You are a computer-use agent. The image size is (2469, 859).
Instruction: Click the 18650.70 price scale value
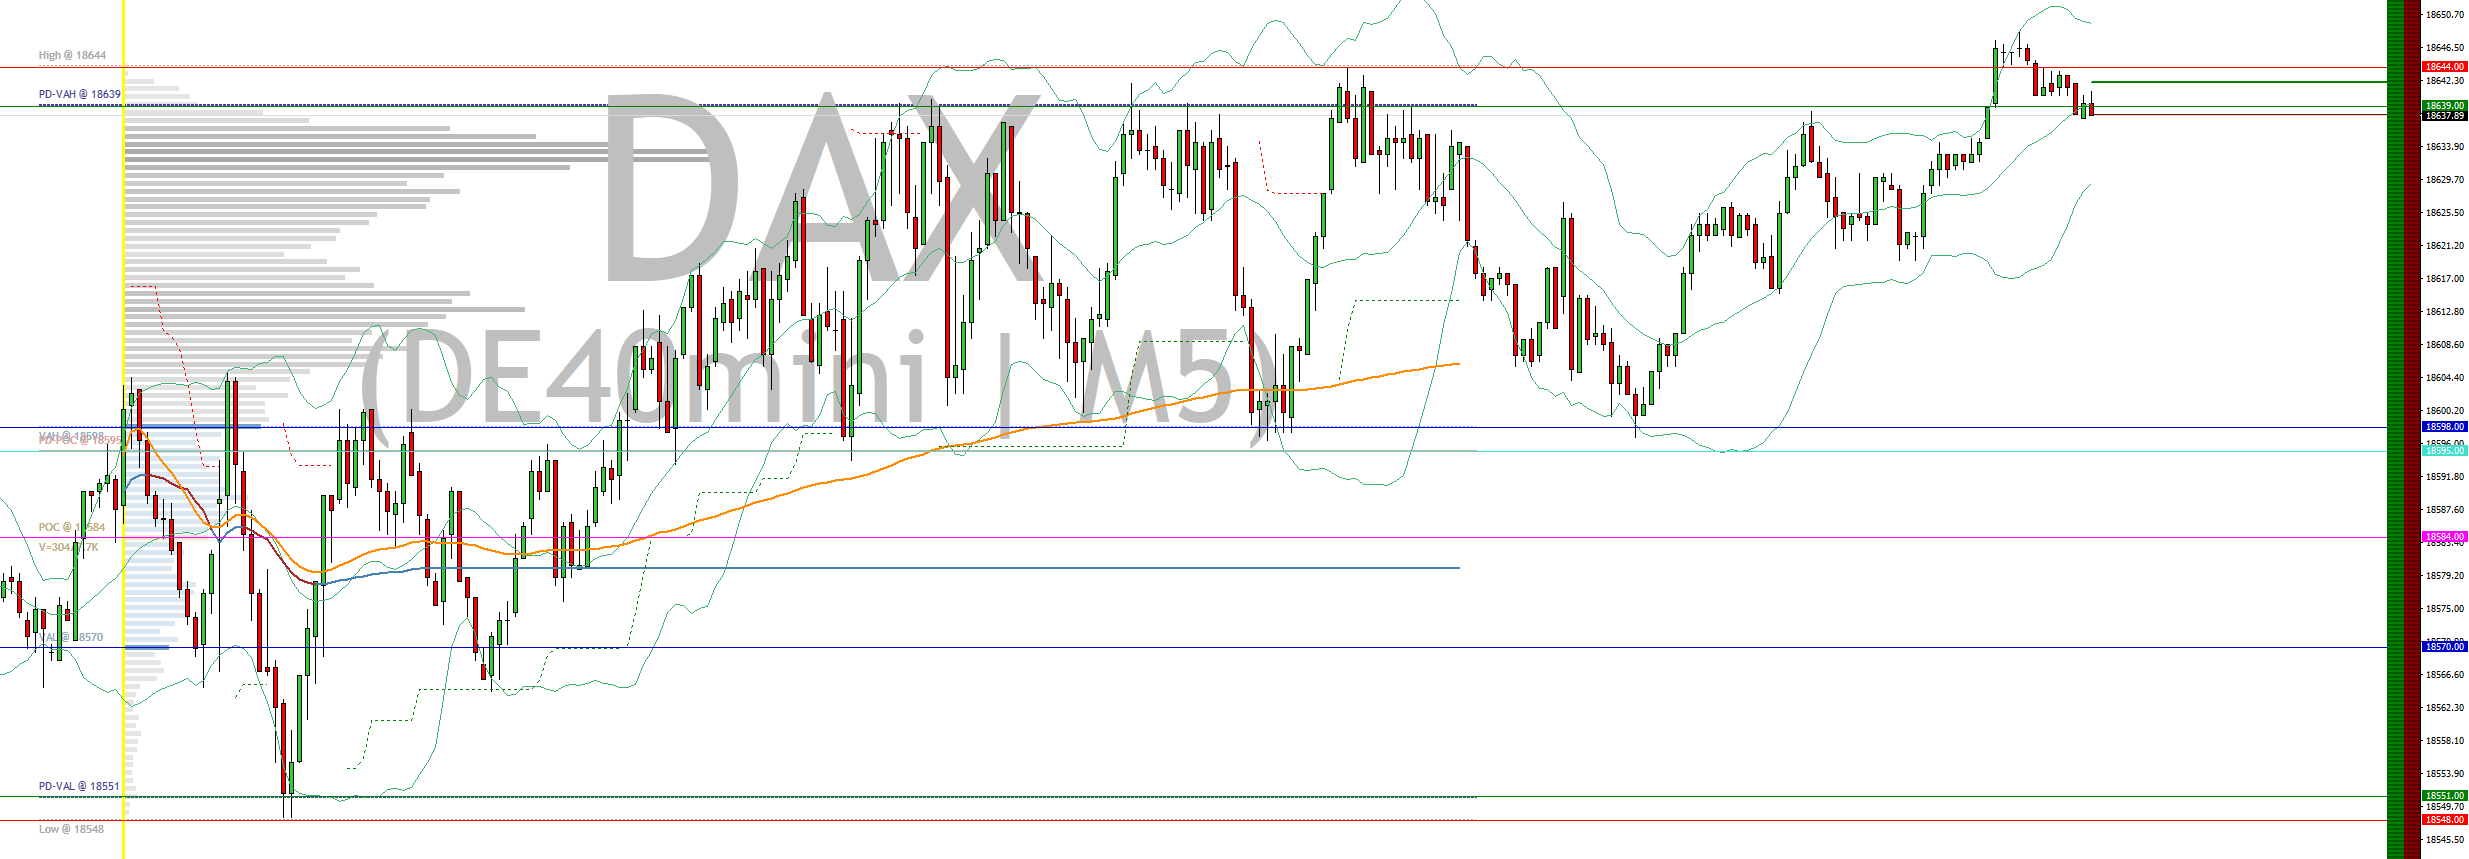pyautogui.click(x=2445, y=15)
